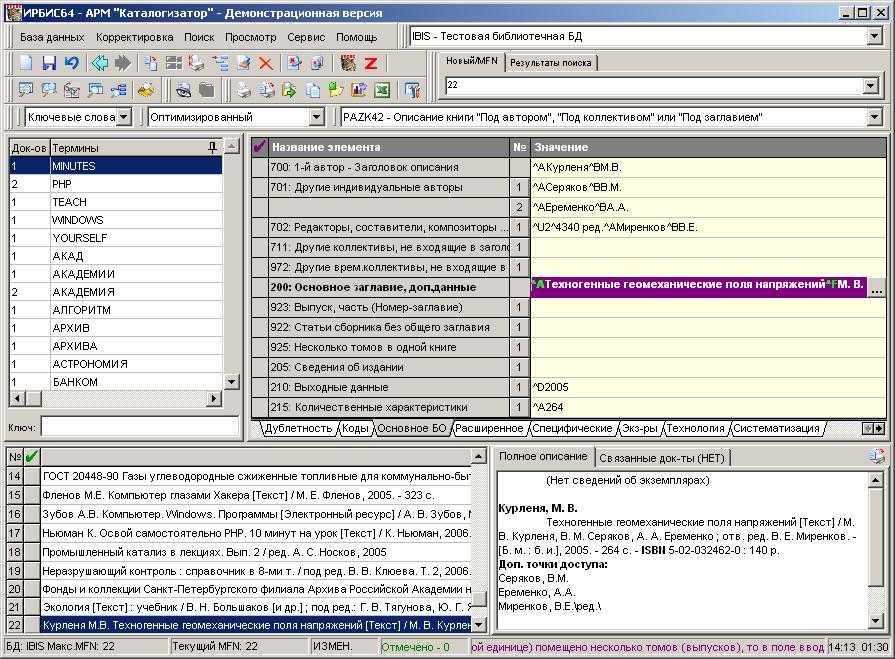Expand the 'Ключевые слова' dictionary dropdown
895x659 pixels.
tap(123, 117)
